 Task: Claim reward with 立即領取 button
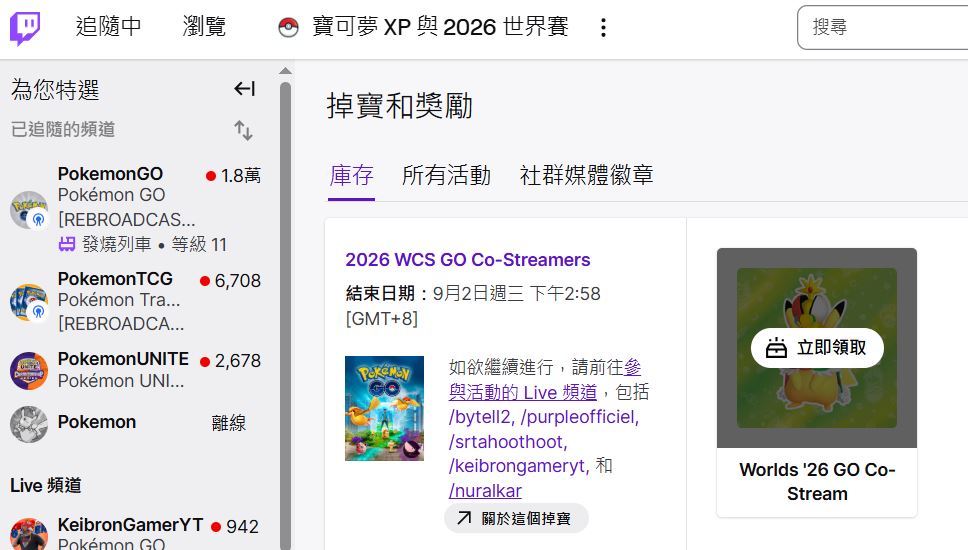pos(817,348)
